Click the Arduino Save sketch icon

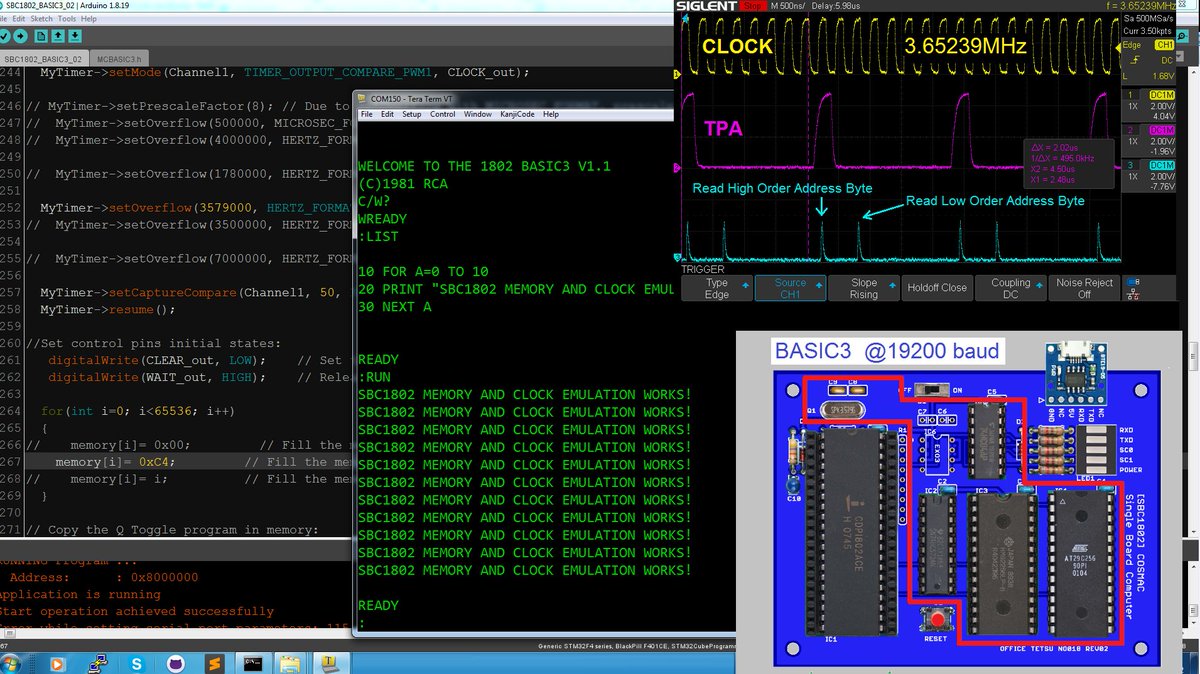[75, 36]
